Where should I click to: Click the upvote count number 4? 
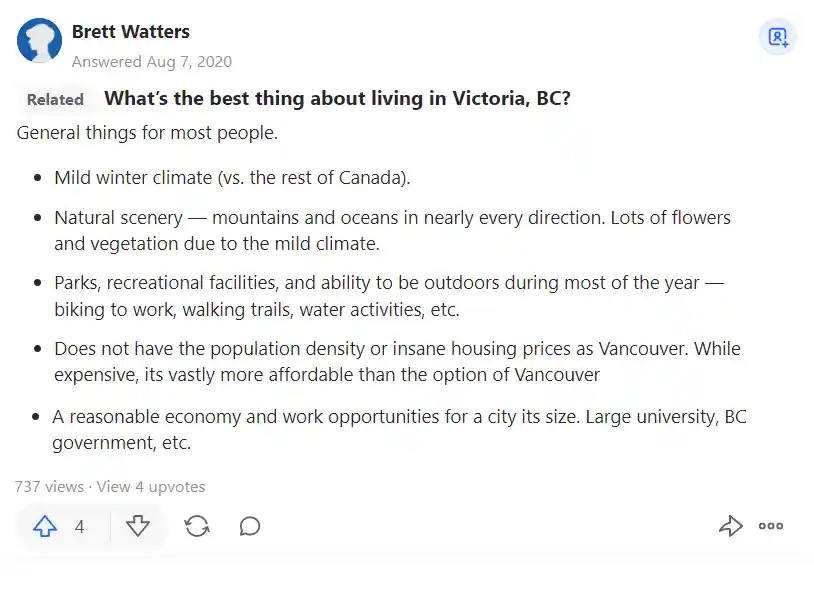pyautogui.click(x=79, y=527)
